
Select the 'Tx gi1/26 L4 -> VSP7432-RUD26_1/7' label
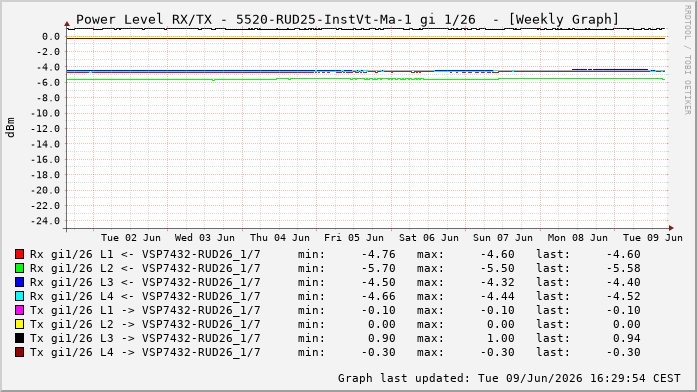(x=145, y=352)
